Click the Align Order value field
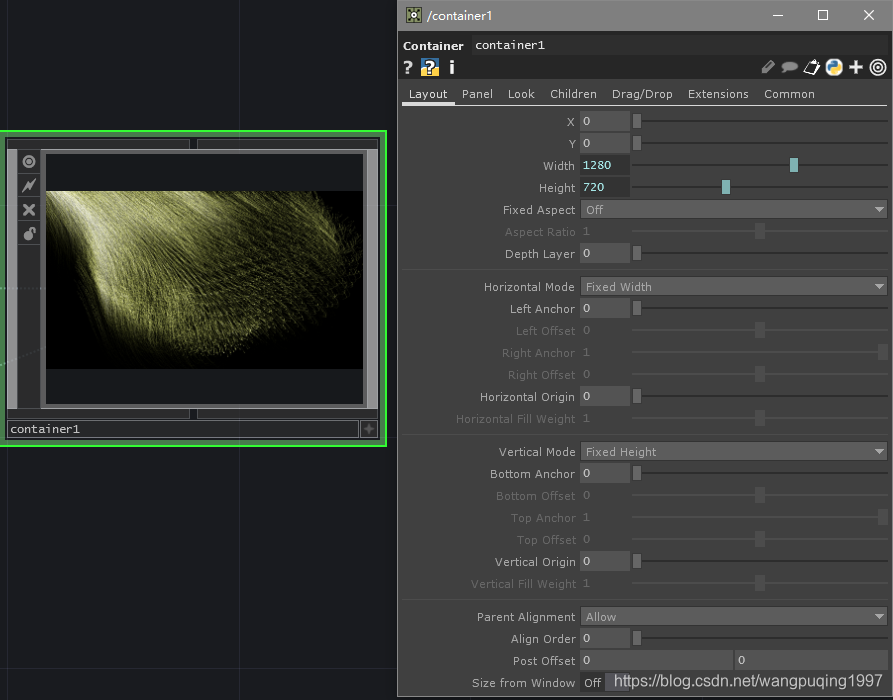Image resolution: width=893 pixels, height=700 pixels. coord(605,638)
